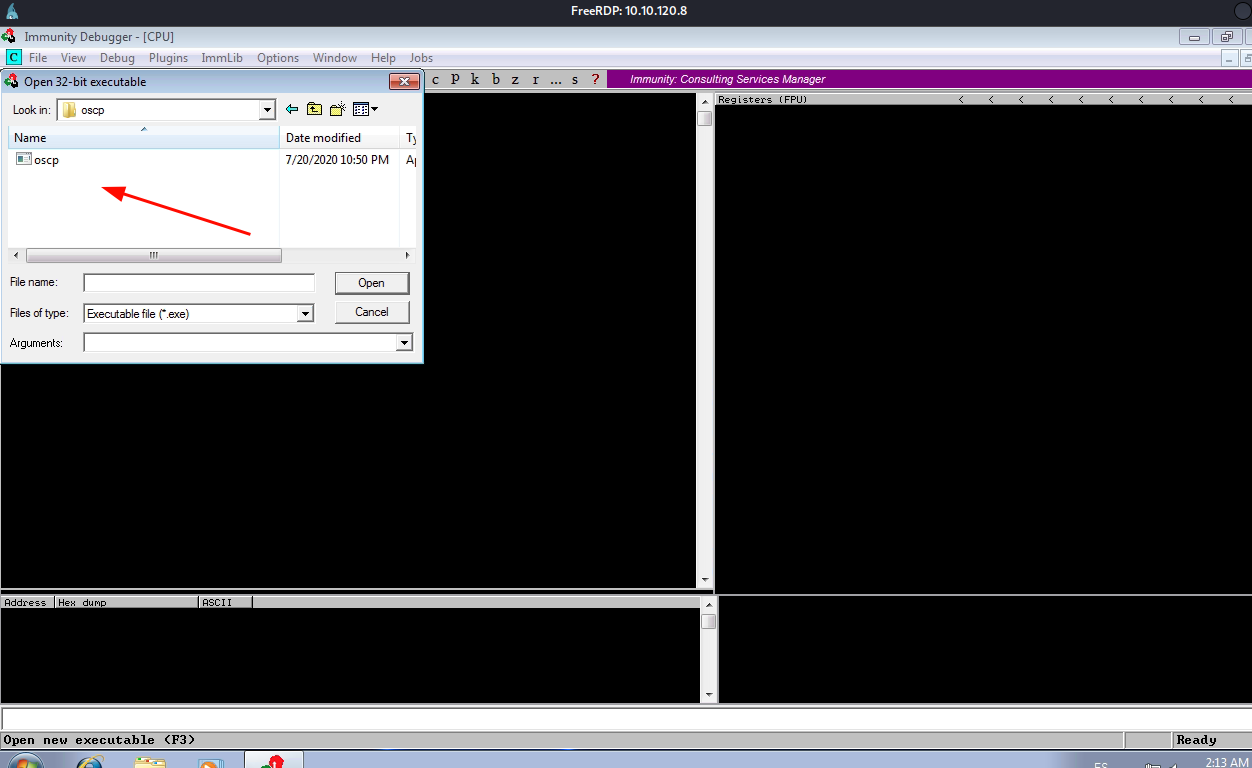Image resolution: width=1252 pixels, height=768 pixels.
Task: Click dump pane scroll-down arrow
Action: [x=709, y=695]
